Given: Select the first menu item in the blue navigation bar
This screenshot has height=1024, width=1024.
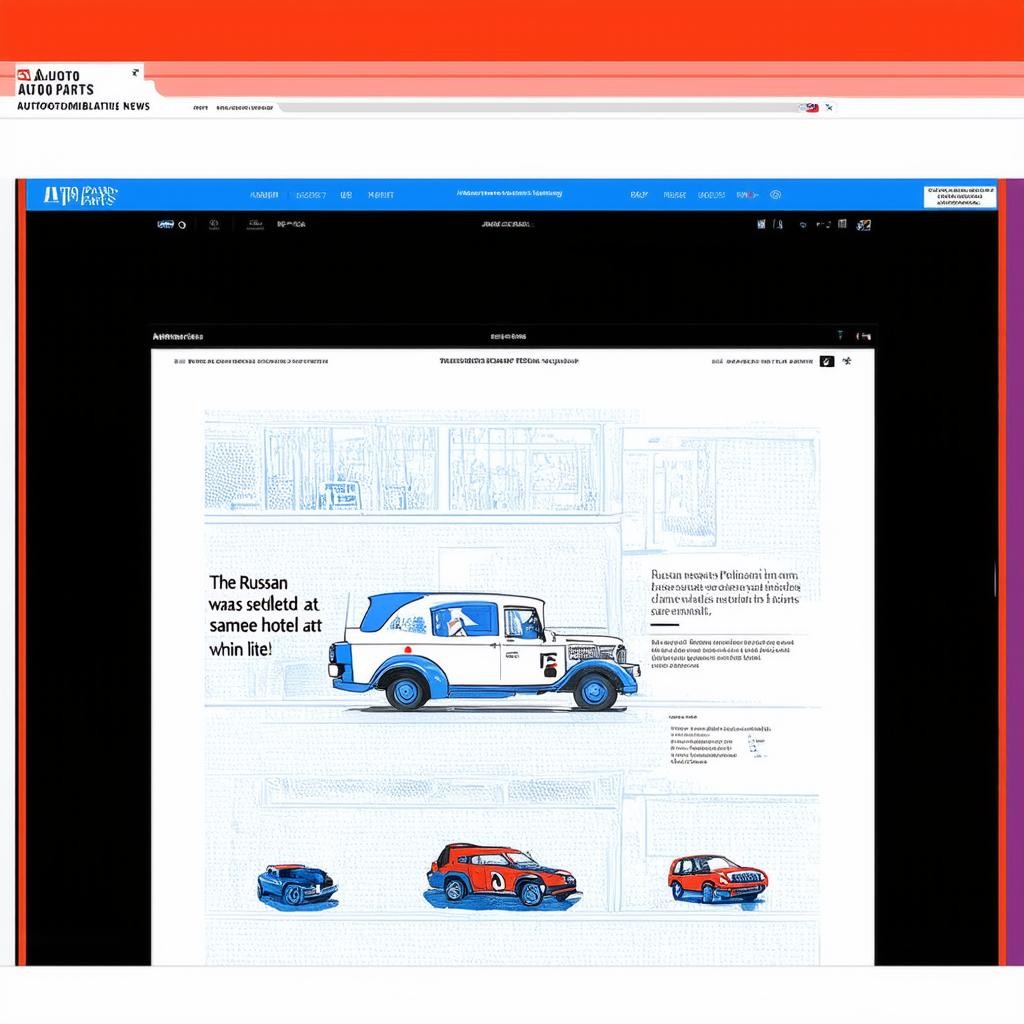Looking at the screenshot, I should click(x=264, y=195).
